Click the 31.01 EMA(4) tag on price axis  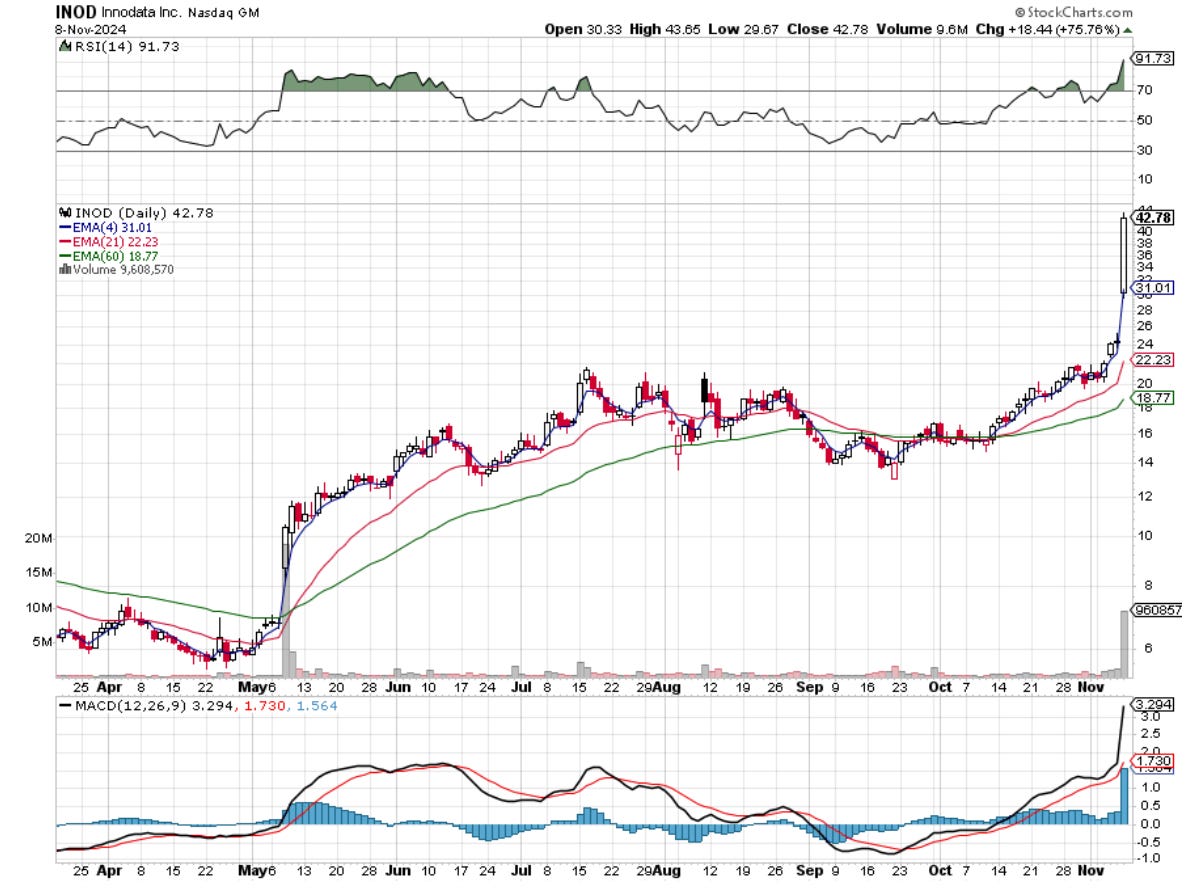tap(1154, 288)
